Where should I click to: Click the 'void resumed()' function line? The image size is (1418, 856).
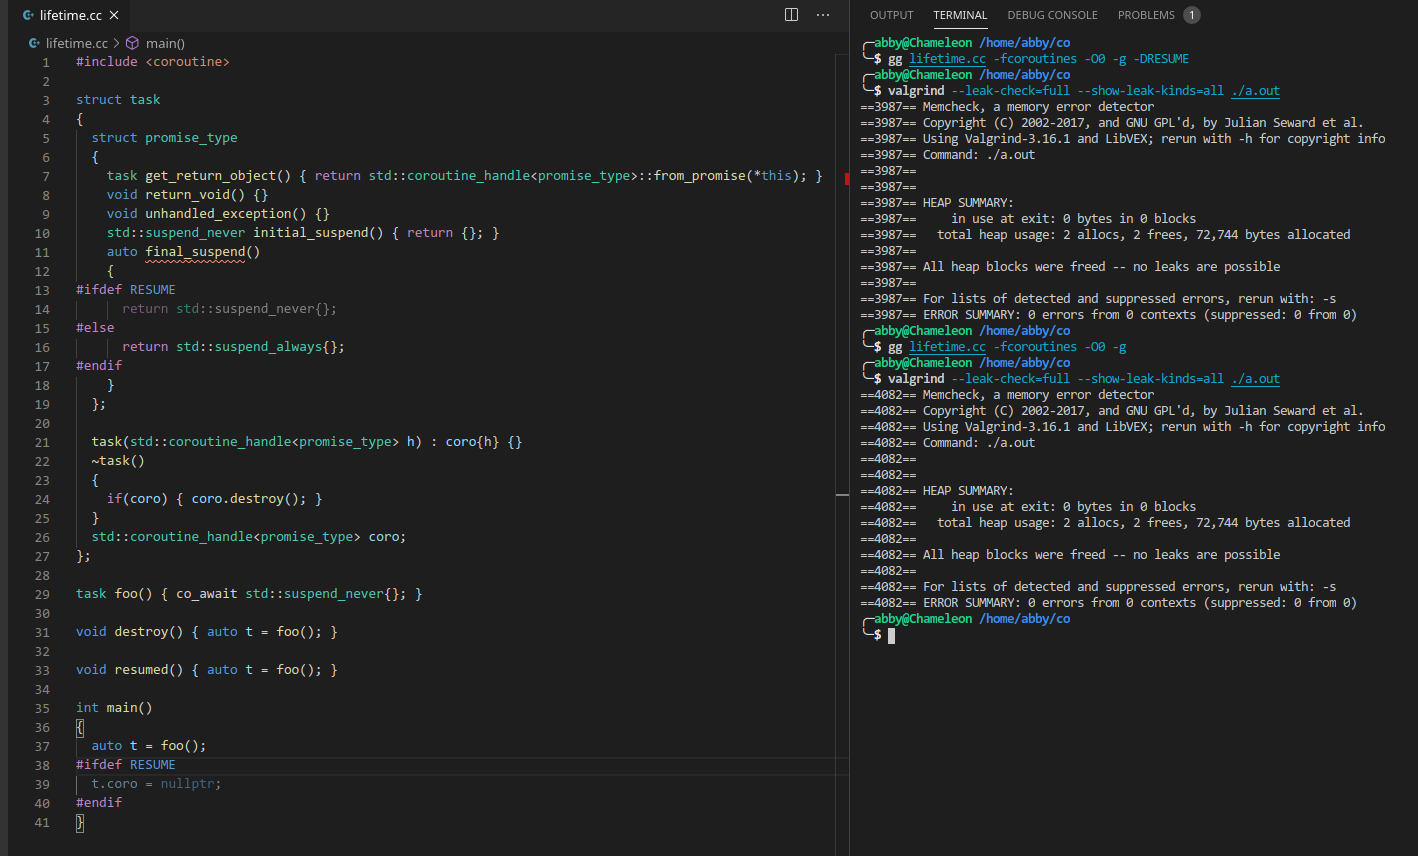tap(207, 670)
